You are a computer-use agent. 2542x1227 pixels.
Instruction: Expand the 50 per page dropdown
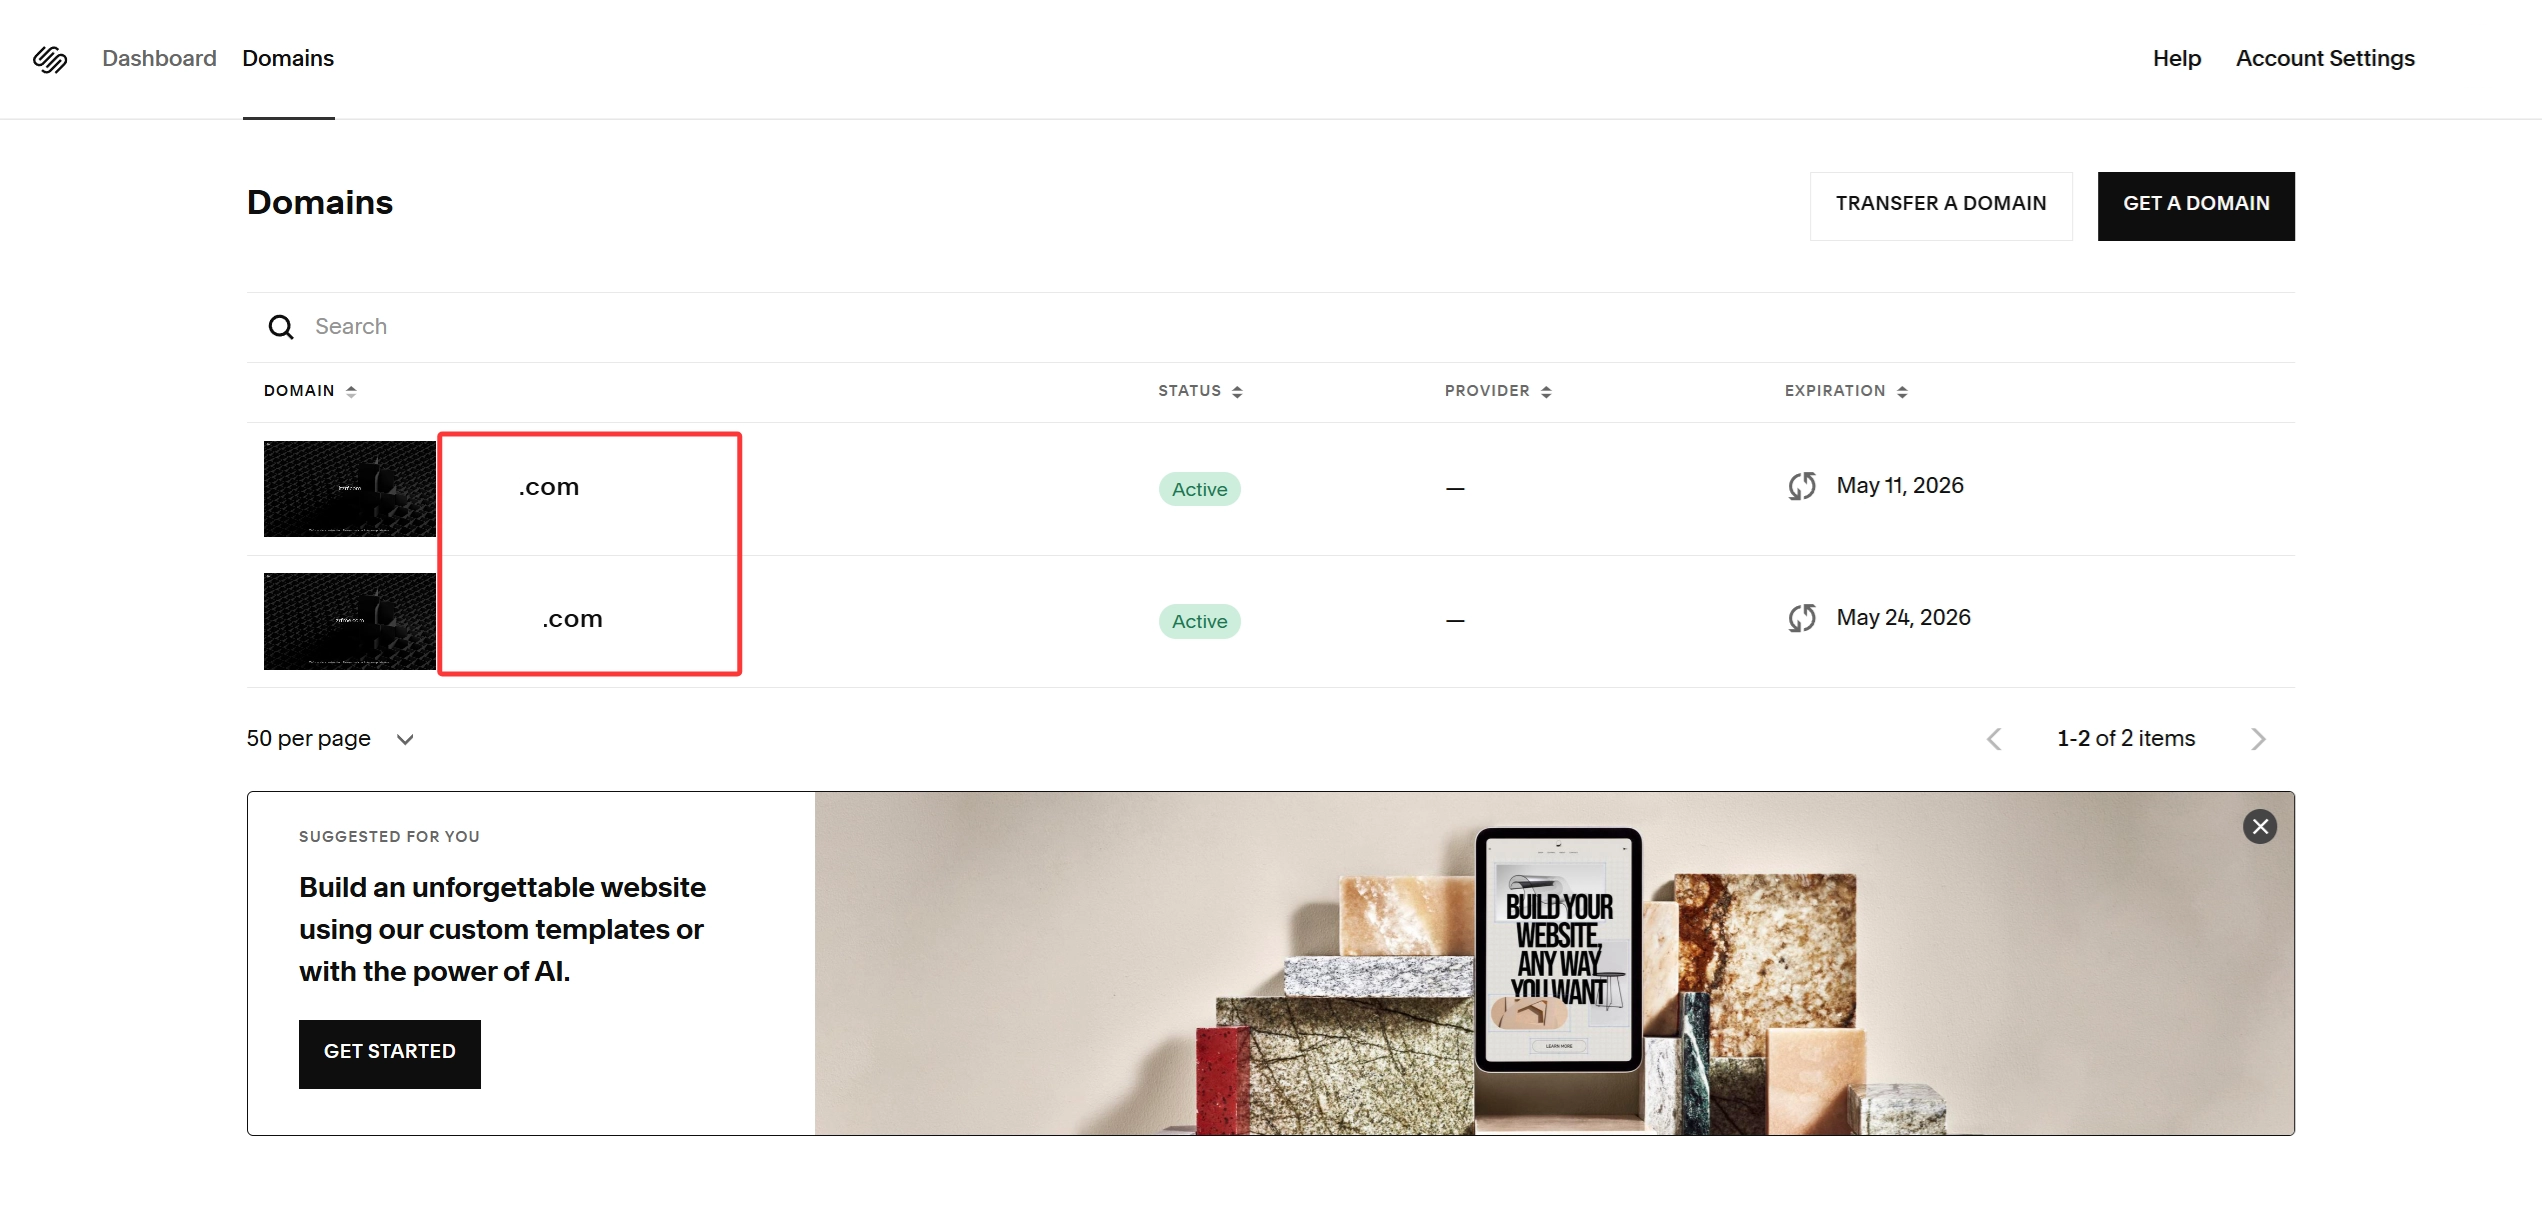(330, 739)
